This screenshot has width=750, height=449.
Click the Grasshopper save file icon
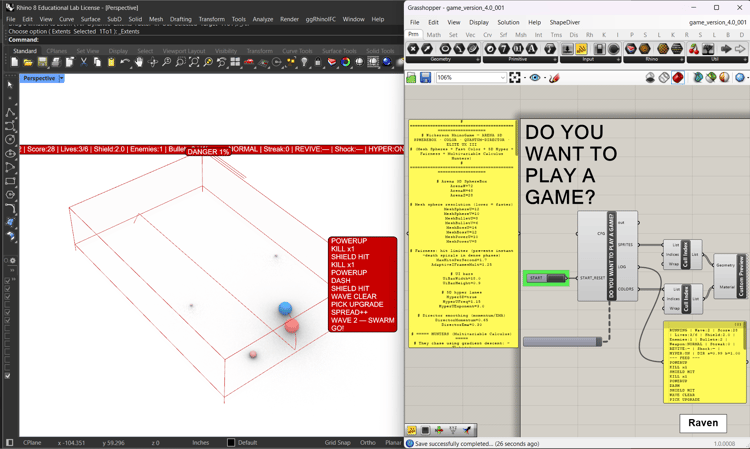(x=425, y=77)
